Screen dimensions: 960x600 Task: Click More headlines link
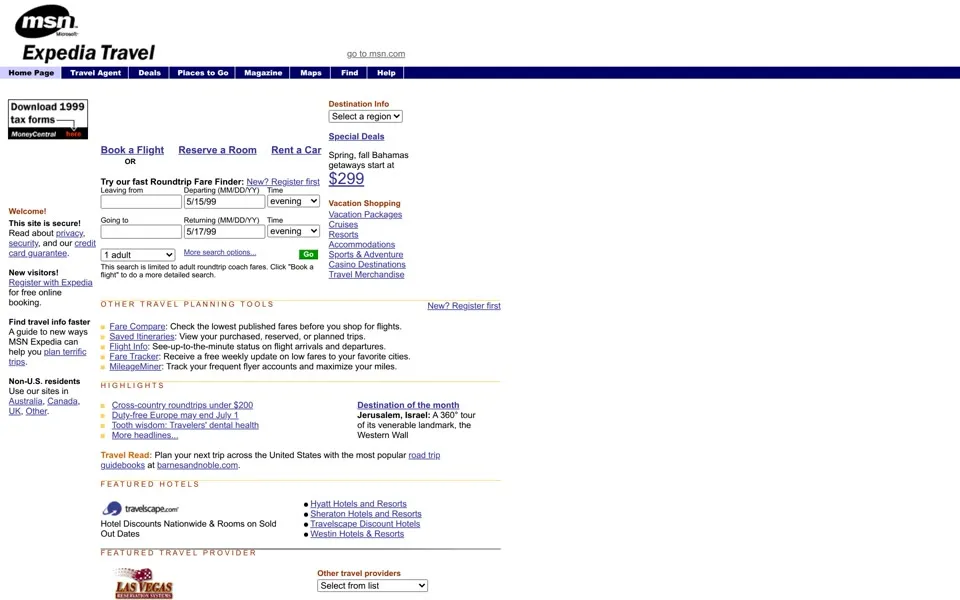pyautogui.click(x=145, y=435)
